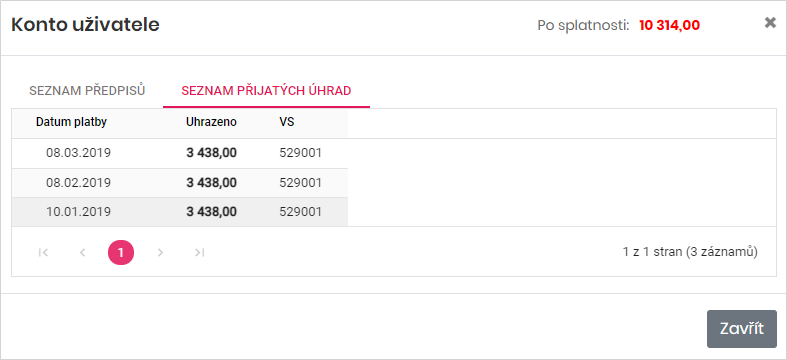Screen dimensions: 787x360
Task: Click the Zavřít button
Action: click(742, 329)
